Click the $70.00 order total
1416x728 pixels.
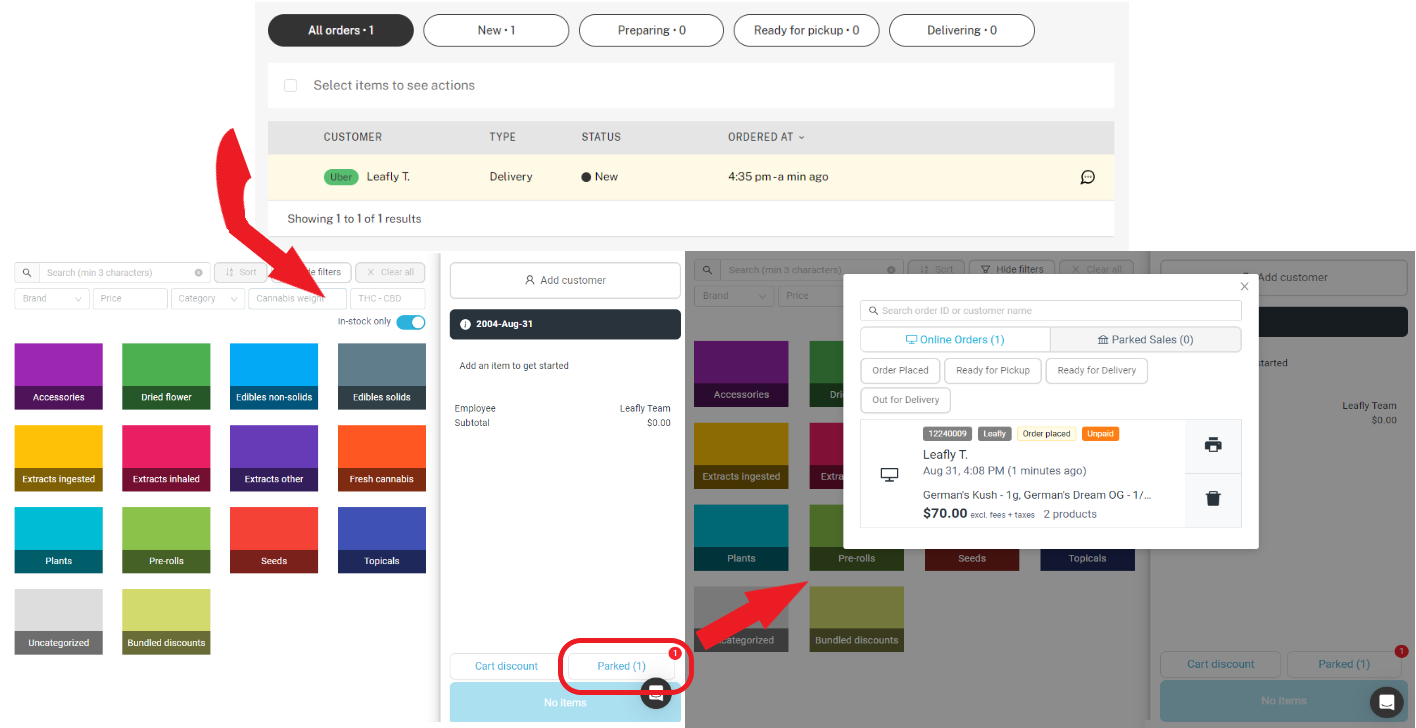click(x=945, y=514)
